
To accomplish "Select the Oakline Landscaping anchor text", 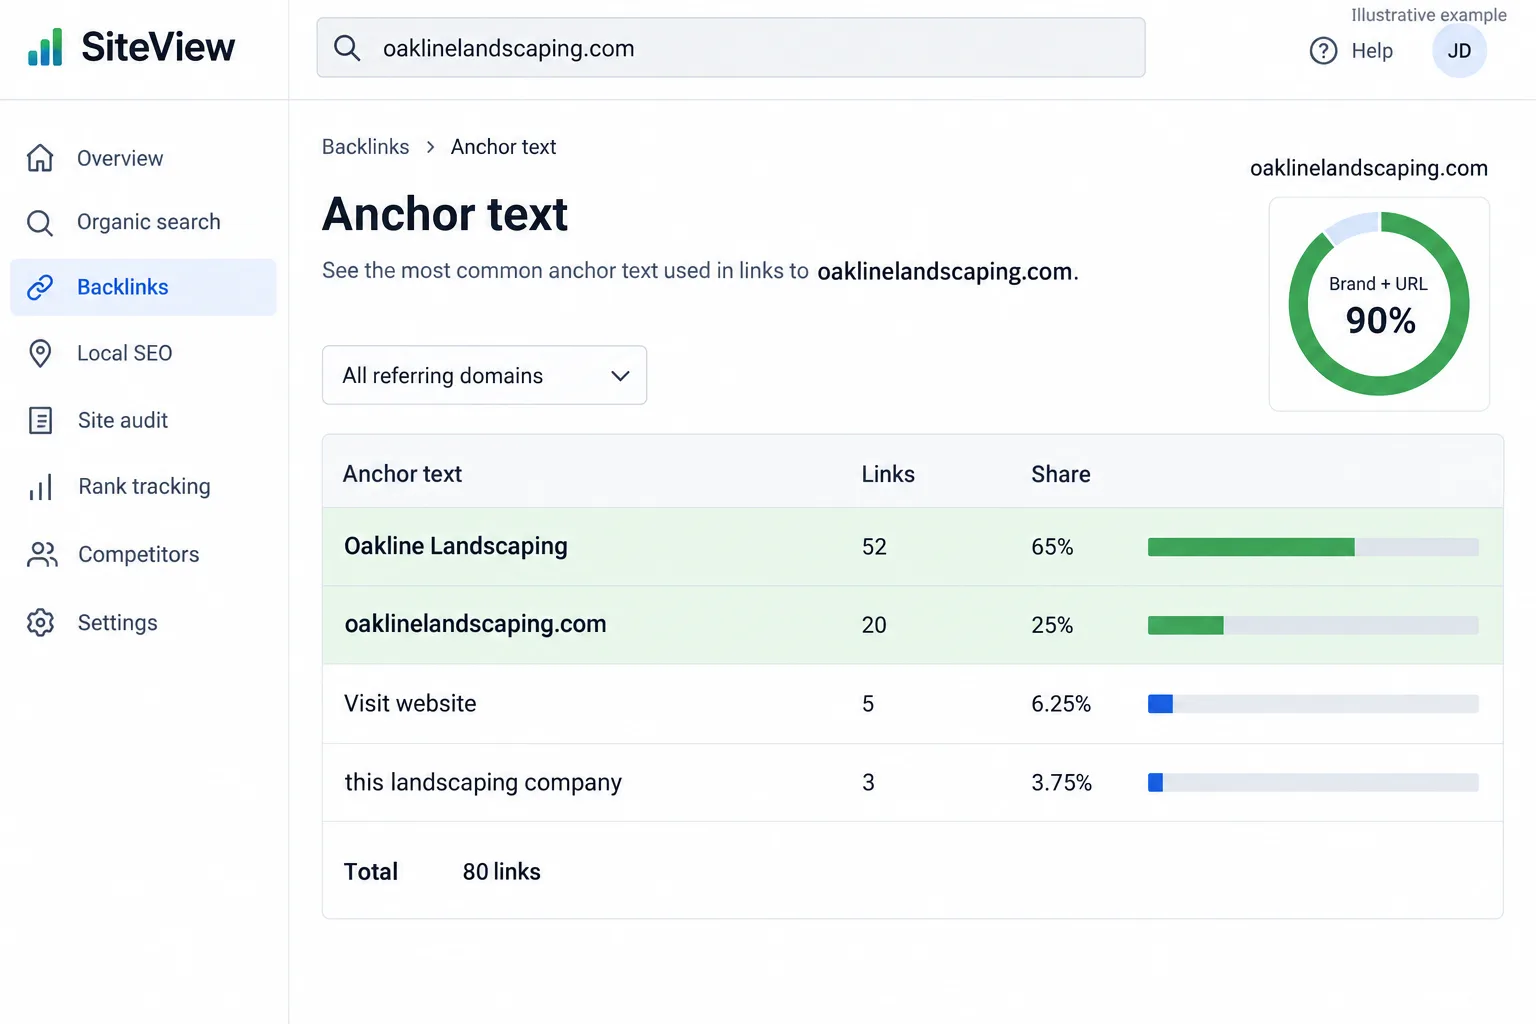I will tap(456, 546).
